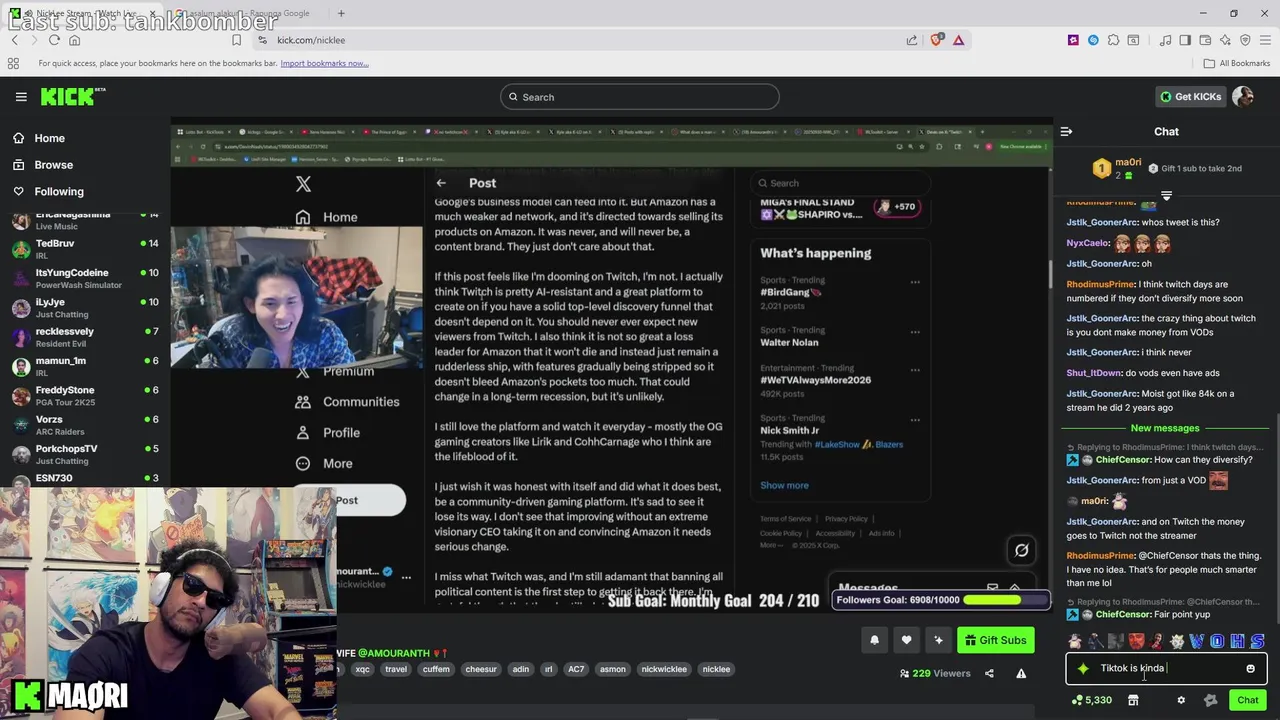Open mamun_1m channel in Following list
The height and width of the screenshot is (720, 1280).
[x=85, y=366]
